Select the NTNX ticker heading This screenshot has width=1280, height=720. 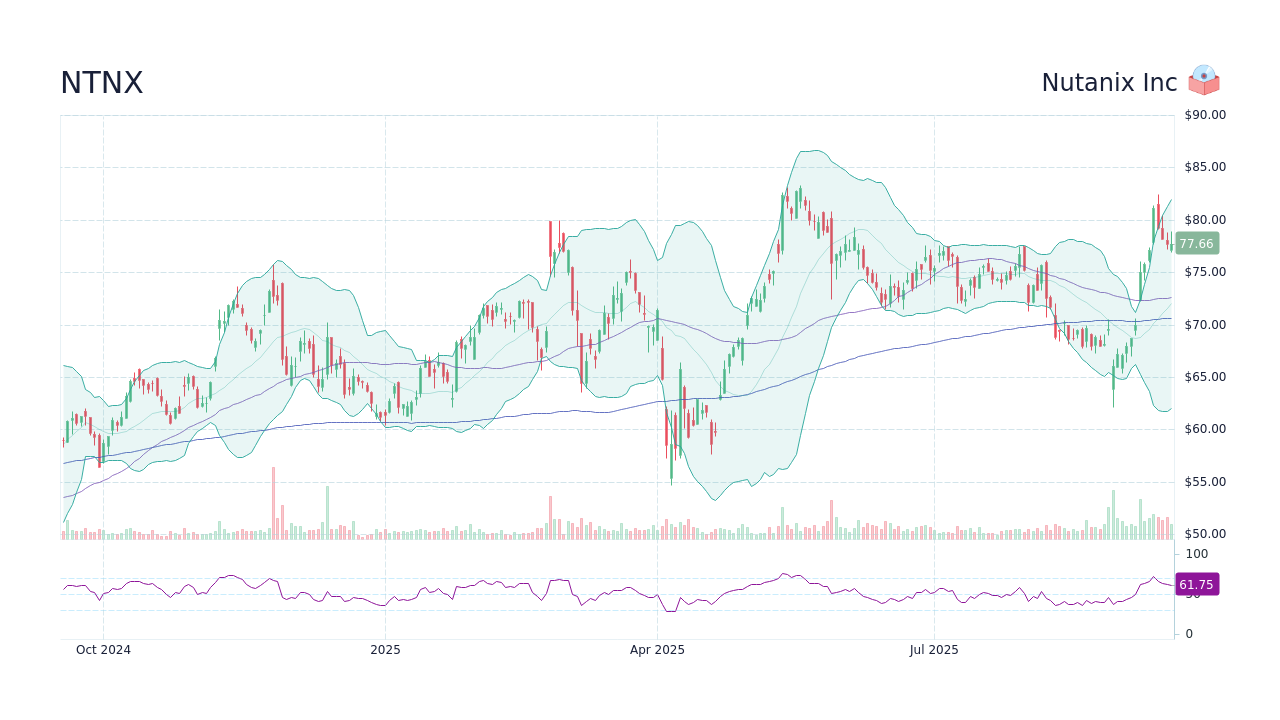coord(101,83)
